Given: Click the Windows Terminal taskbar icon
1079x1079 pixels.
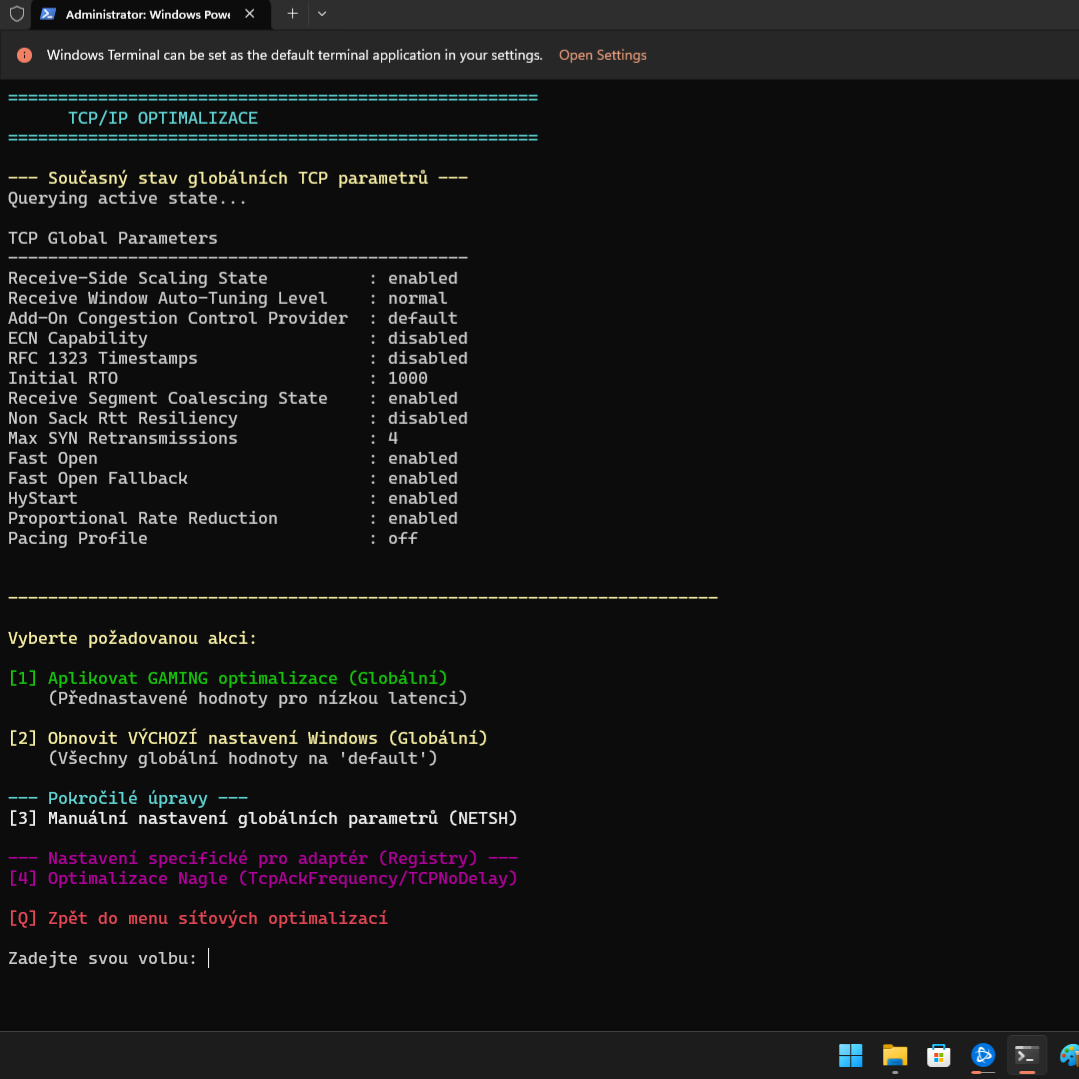Looking at the screenshot, I should tap(1026, 1055).
